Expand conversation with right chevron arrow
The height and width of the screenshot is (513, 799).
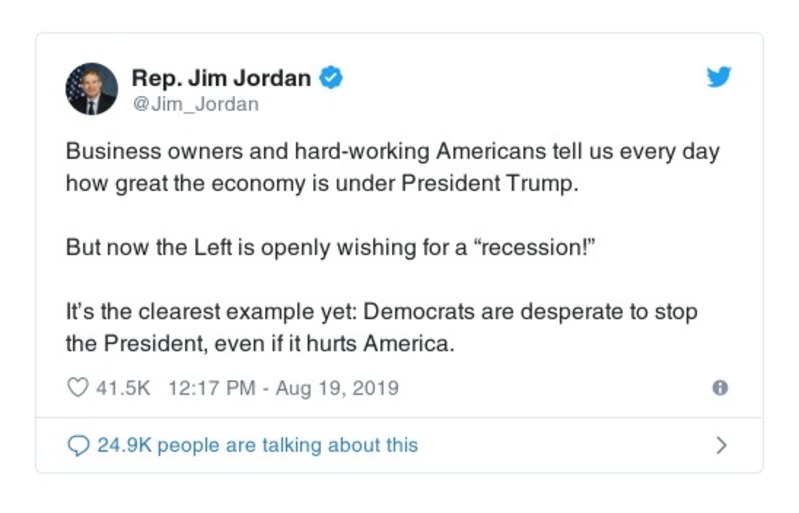[x=721, y=445]
